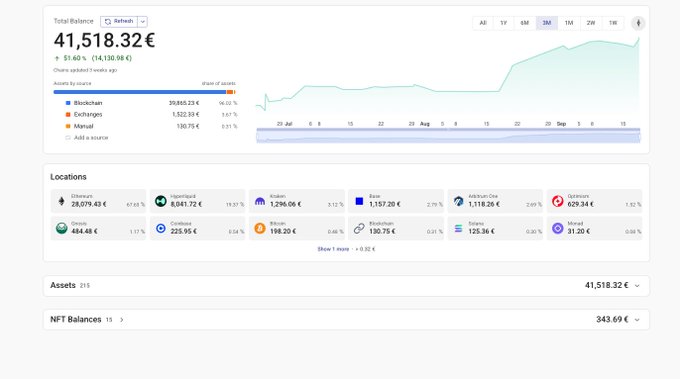Screen dimensions: 680x379
Task: Click the Exchanges 1,522.33 € source row
Action: tap(145, 114)
